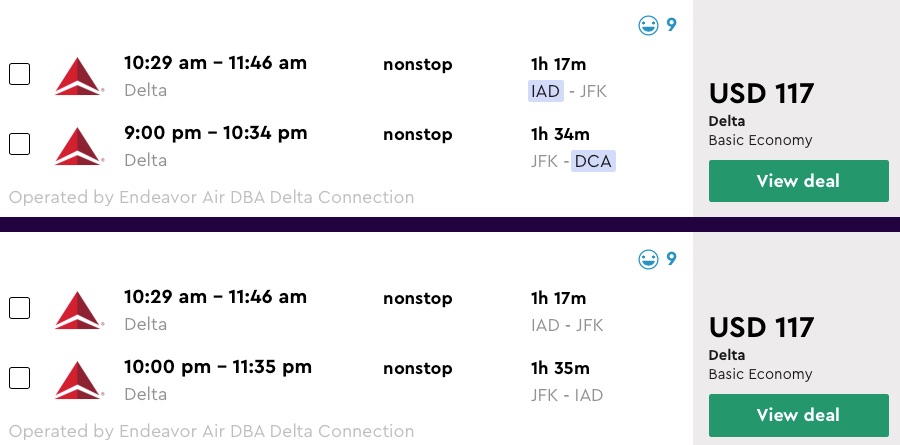This screenshot has height=445, width=900.
Task: Click the smiley rating icon on second result
Action: point(650,259)
